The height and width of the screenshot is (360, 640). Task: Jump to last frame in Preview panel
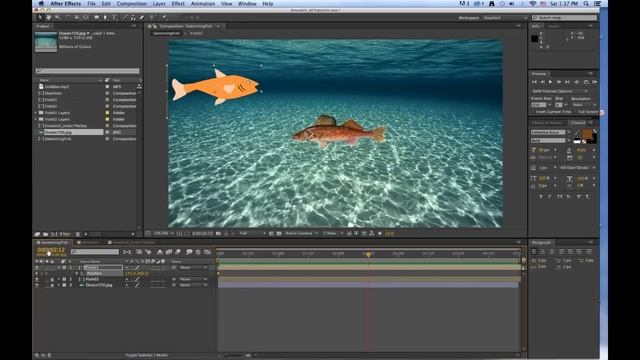567,82
